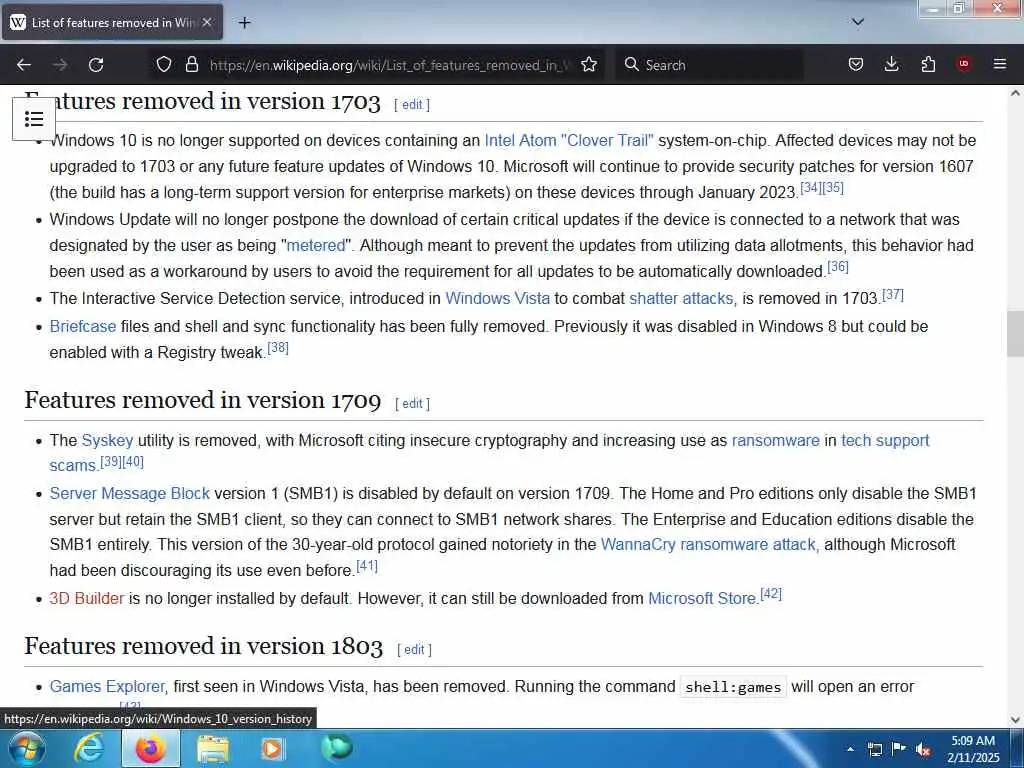Click the scams link text
The image size is (1024, 768).
72,466
